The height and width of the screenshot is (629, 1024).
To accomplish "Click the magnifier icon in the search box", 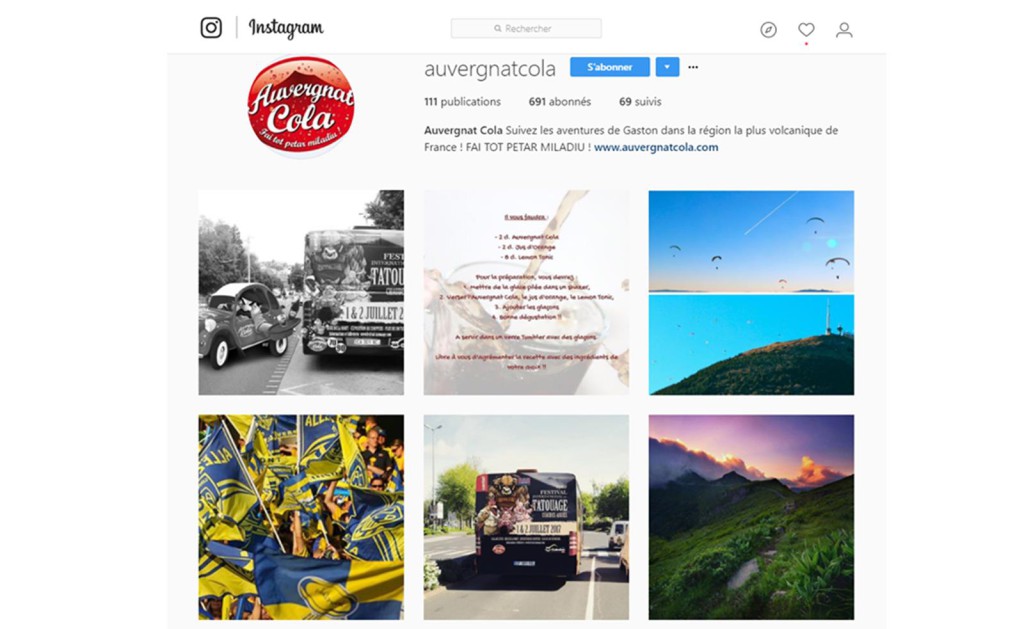I will click(x=498, y=29).
